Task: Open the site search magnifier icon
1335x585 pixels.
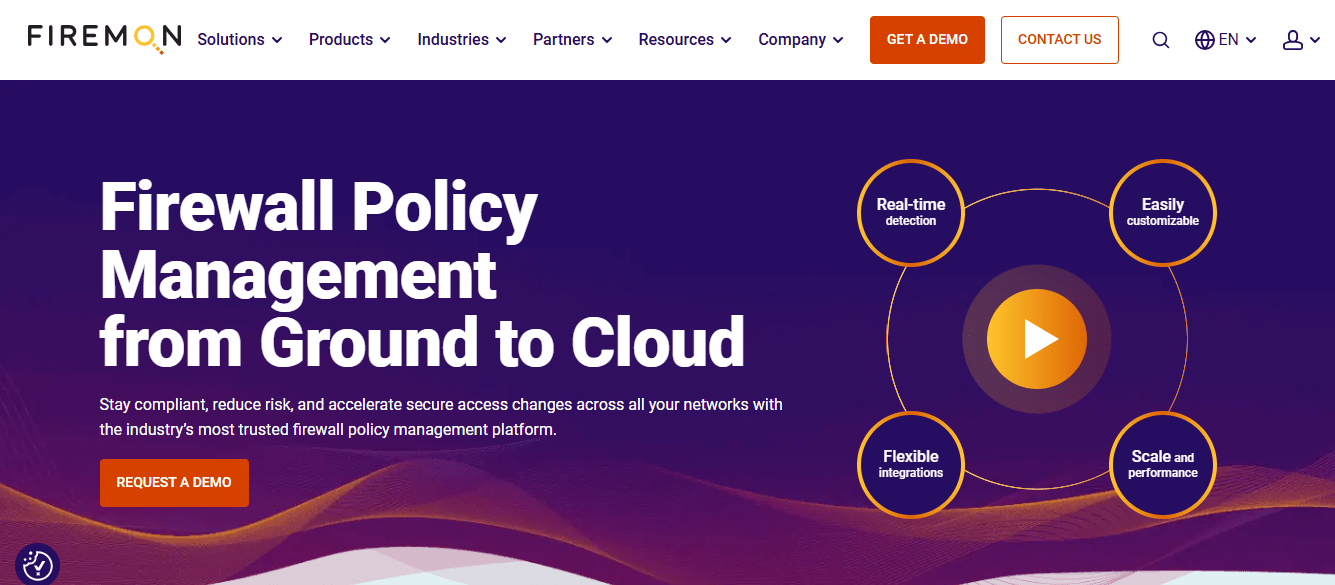Action: (x=1160, y=40)
